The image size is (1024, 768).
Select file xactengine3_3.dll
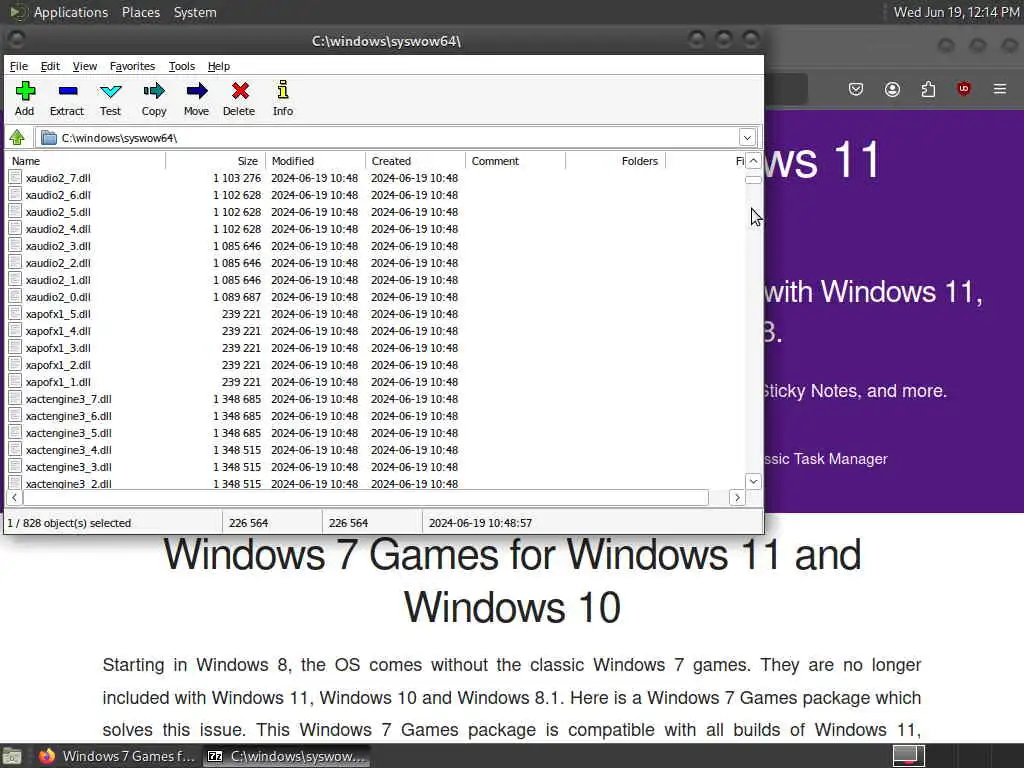69,466
